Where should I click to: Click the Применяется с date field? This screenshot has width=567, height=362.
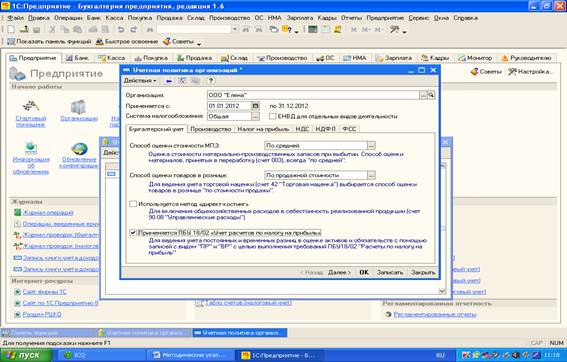click(229, 106)
